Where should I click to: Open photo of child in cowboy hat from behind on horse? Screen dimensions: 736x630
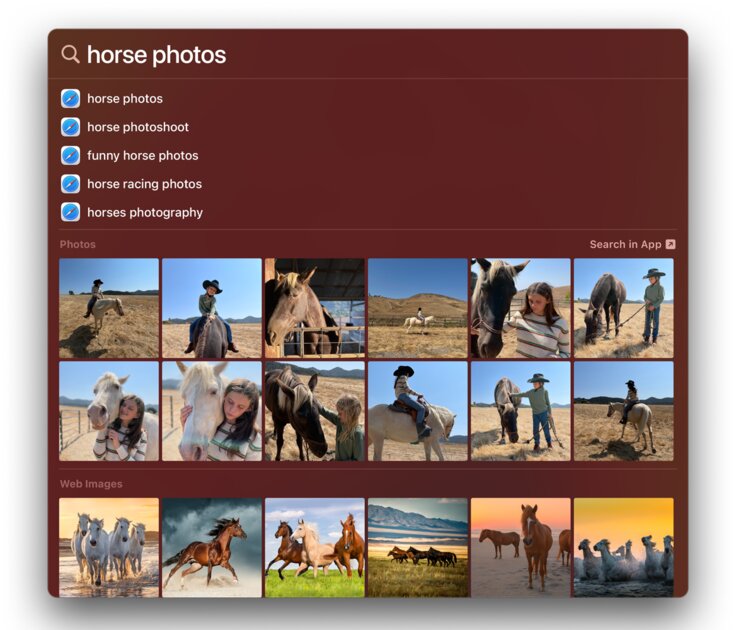click(212, 308)
